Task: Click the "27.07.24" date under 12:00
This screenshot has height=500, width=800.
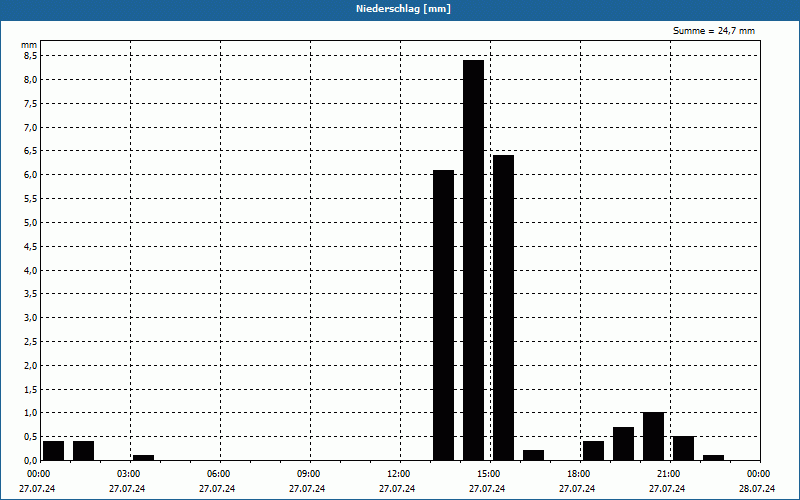Action: pyautogui.click(x=397, y=489)
